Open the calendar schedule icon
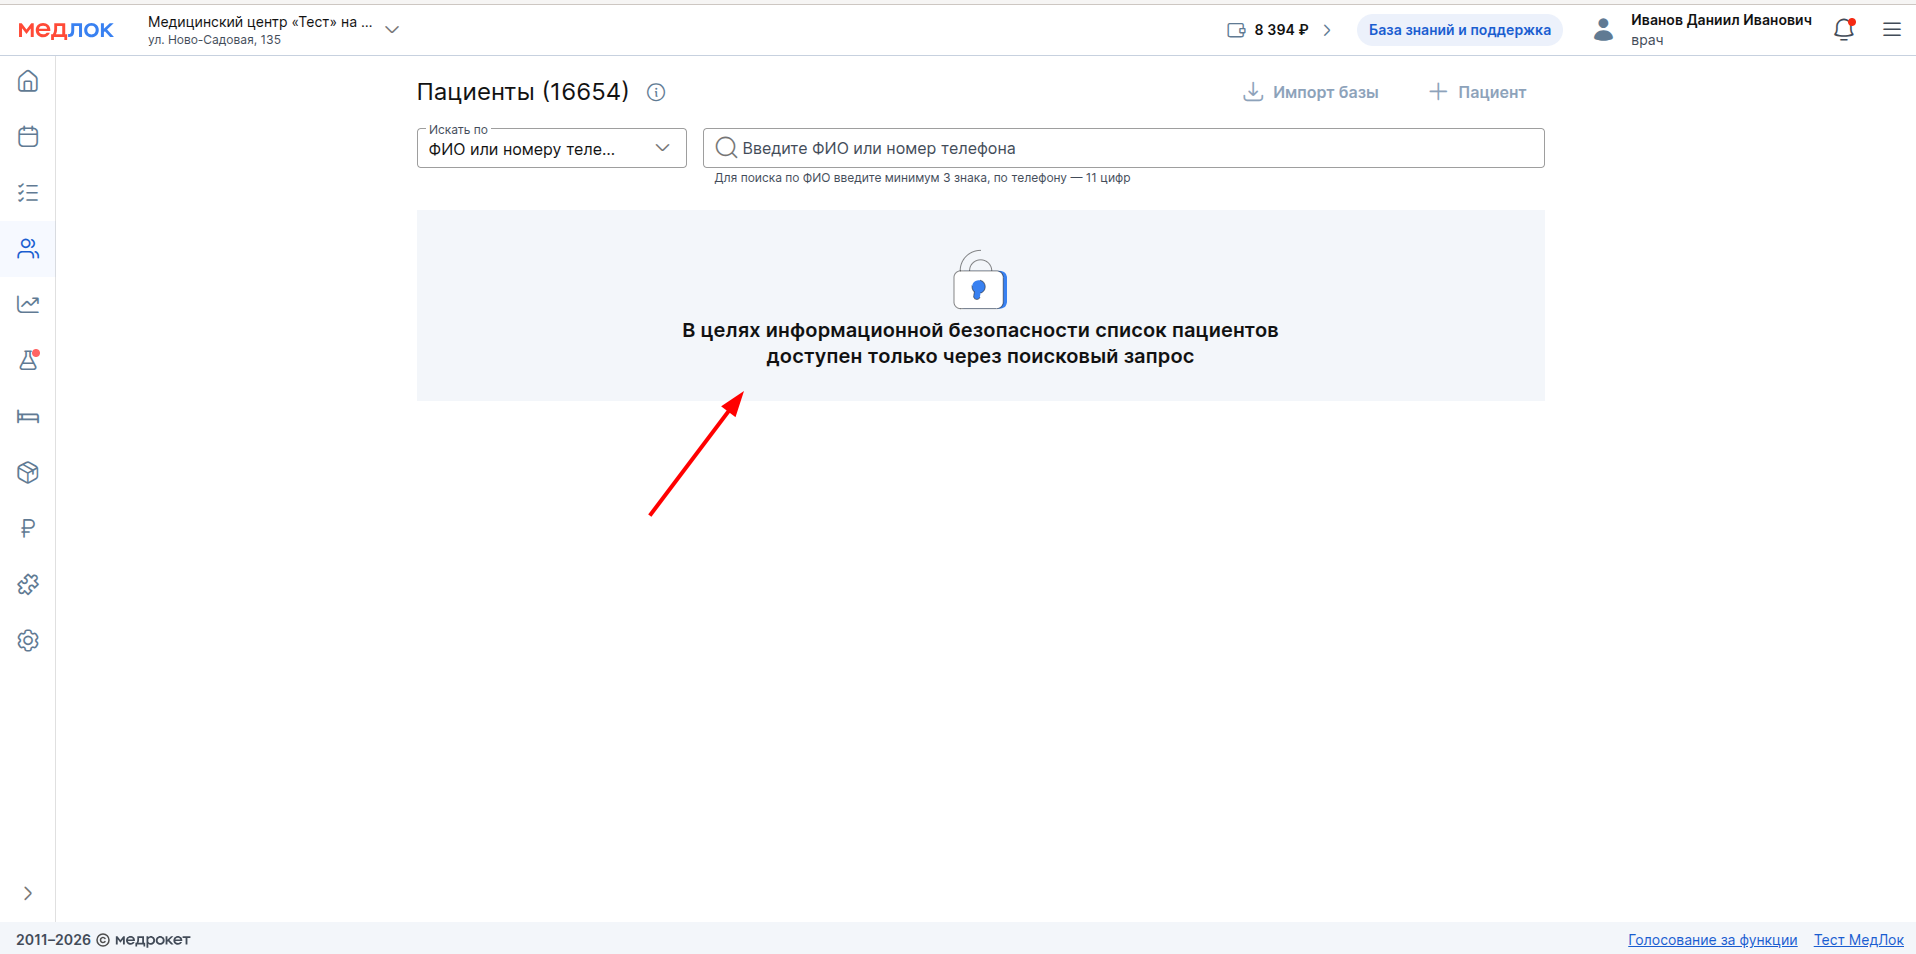Image resolution: width=1916 pixels, height=954 pixels. [x=28, y=137]
